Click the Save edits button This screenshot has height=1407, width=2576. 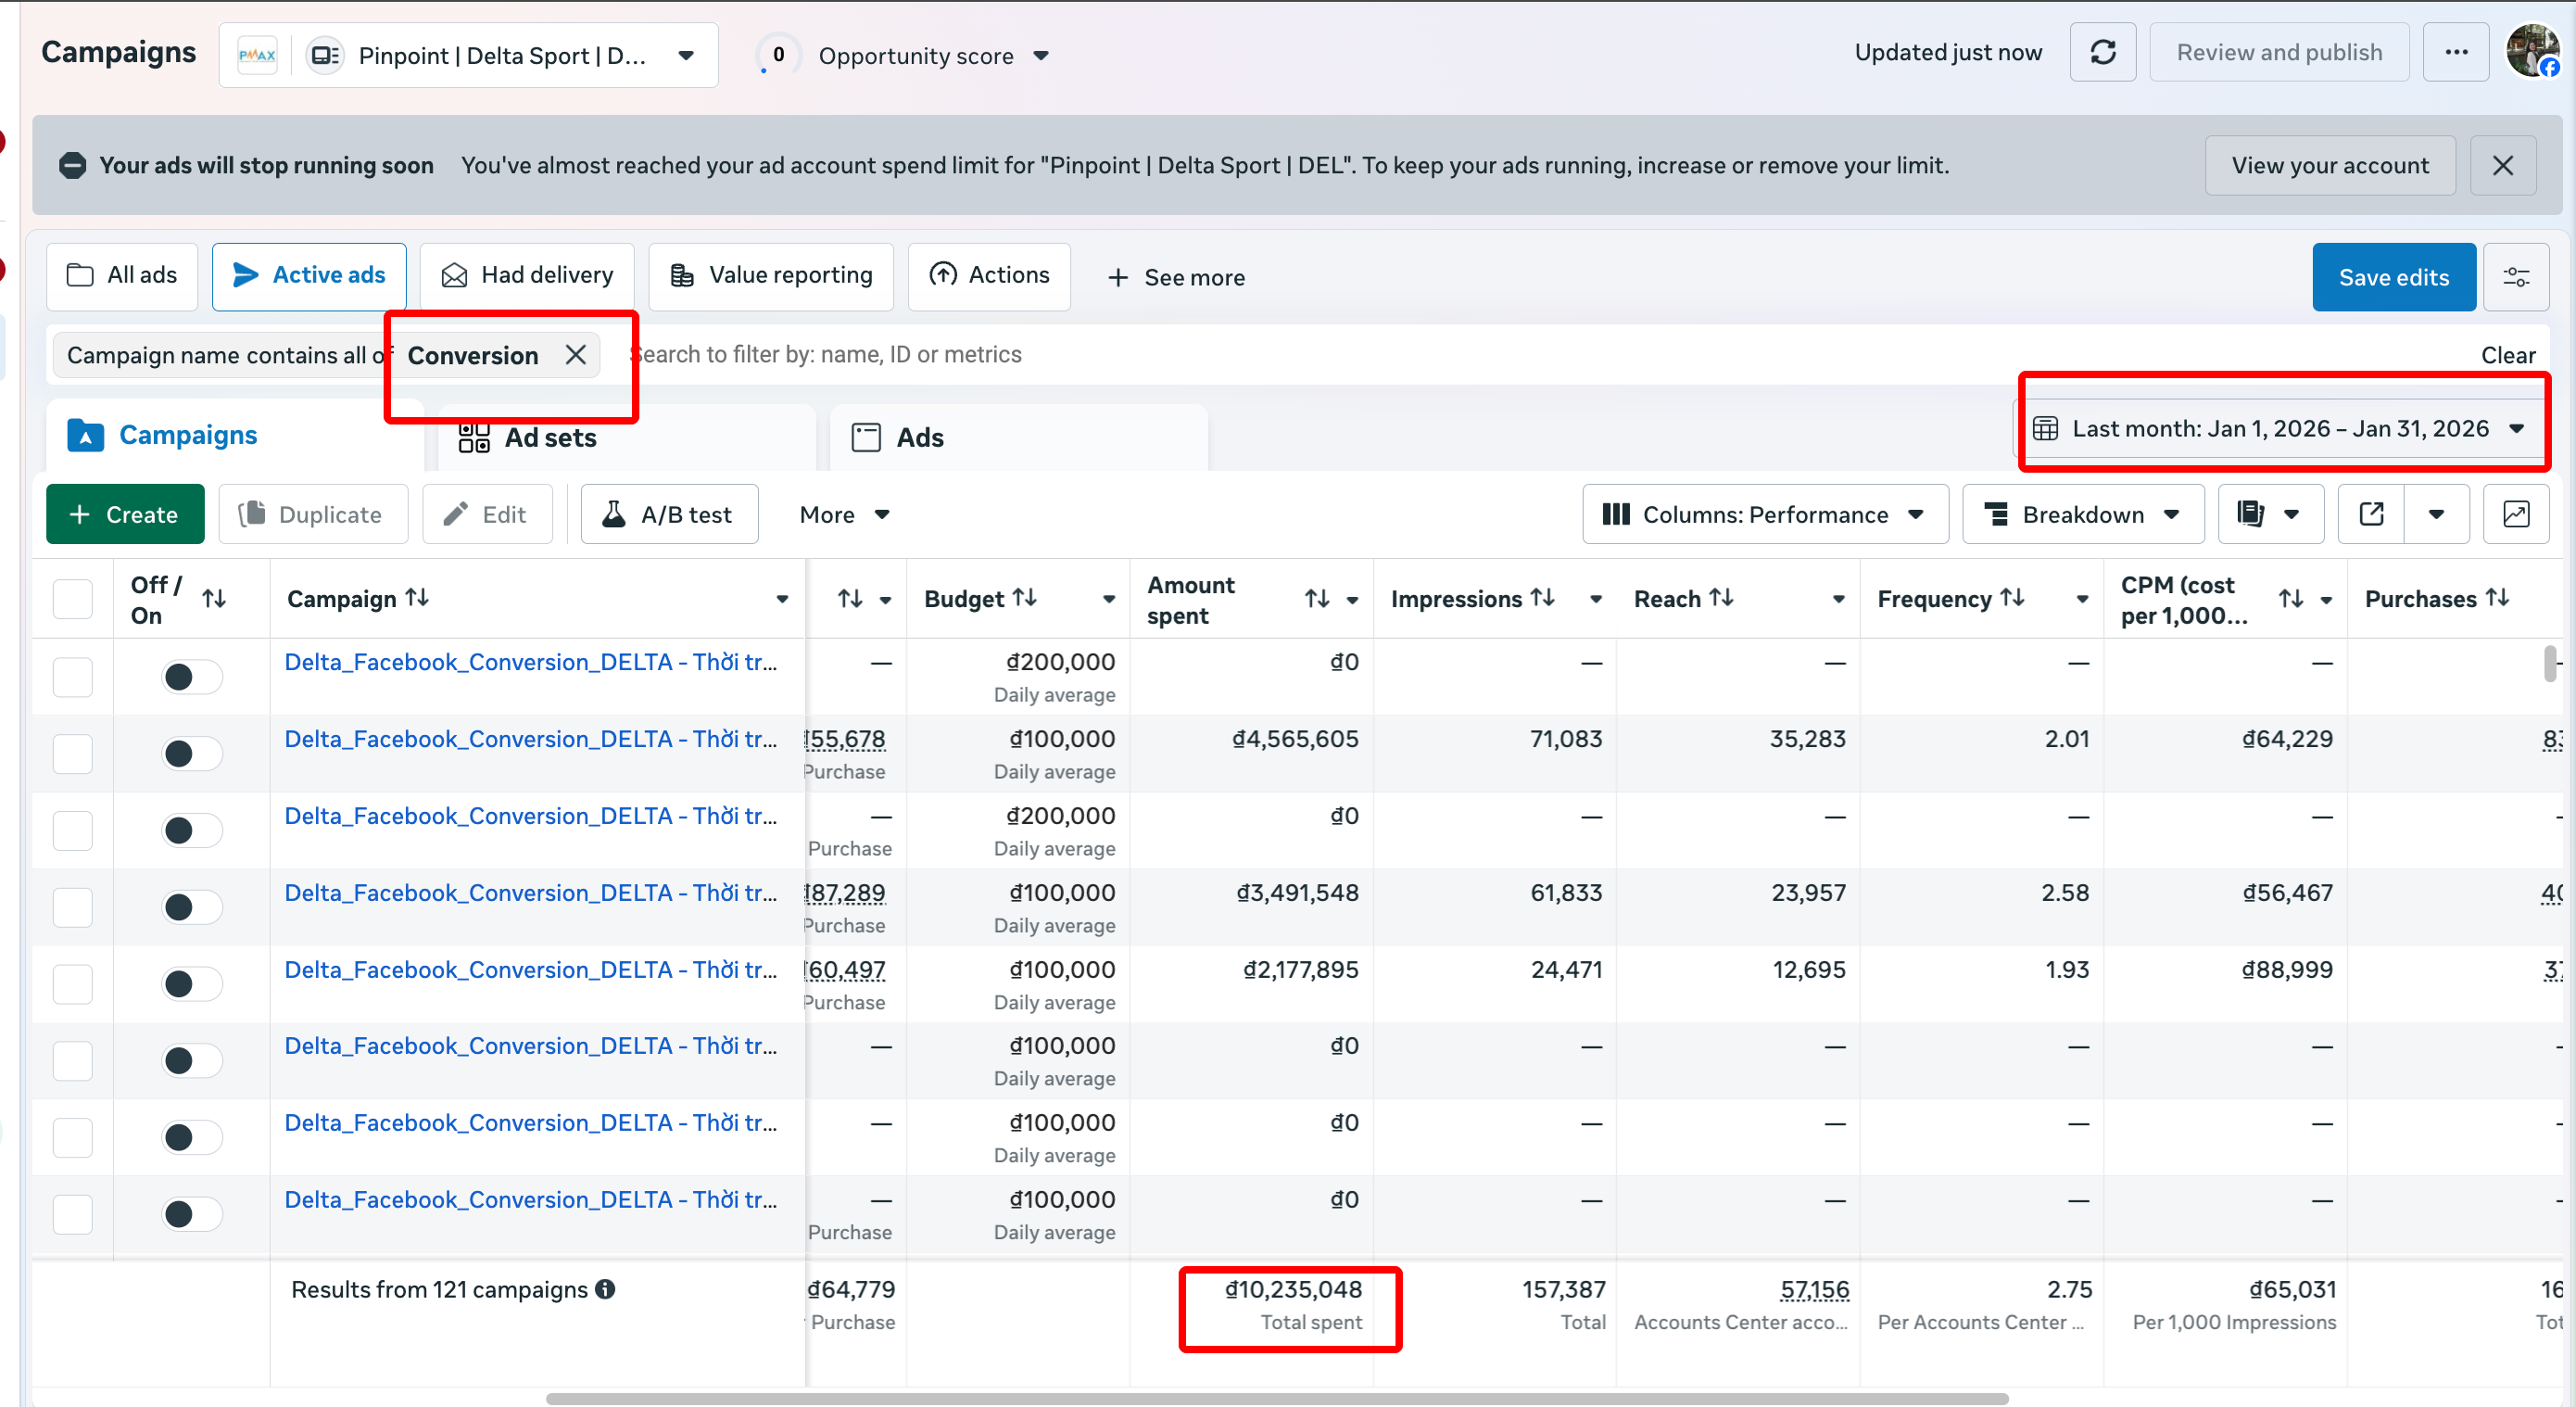2394,277
